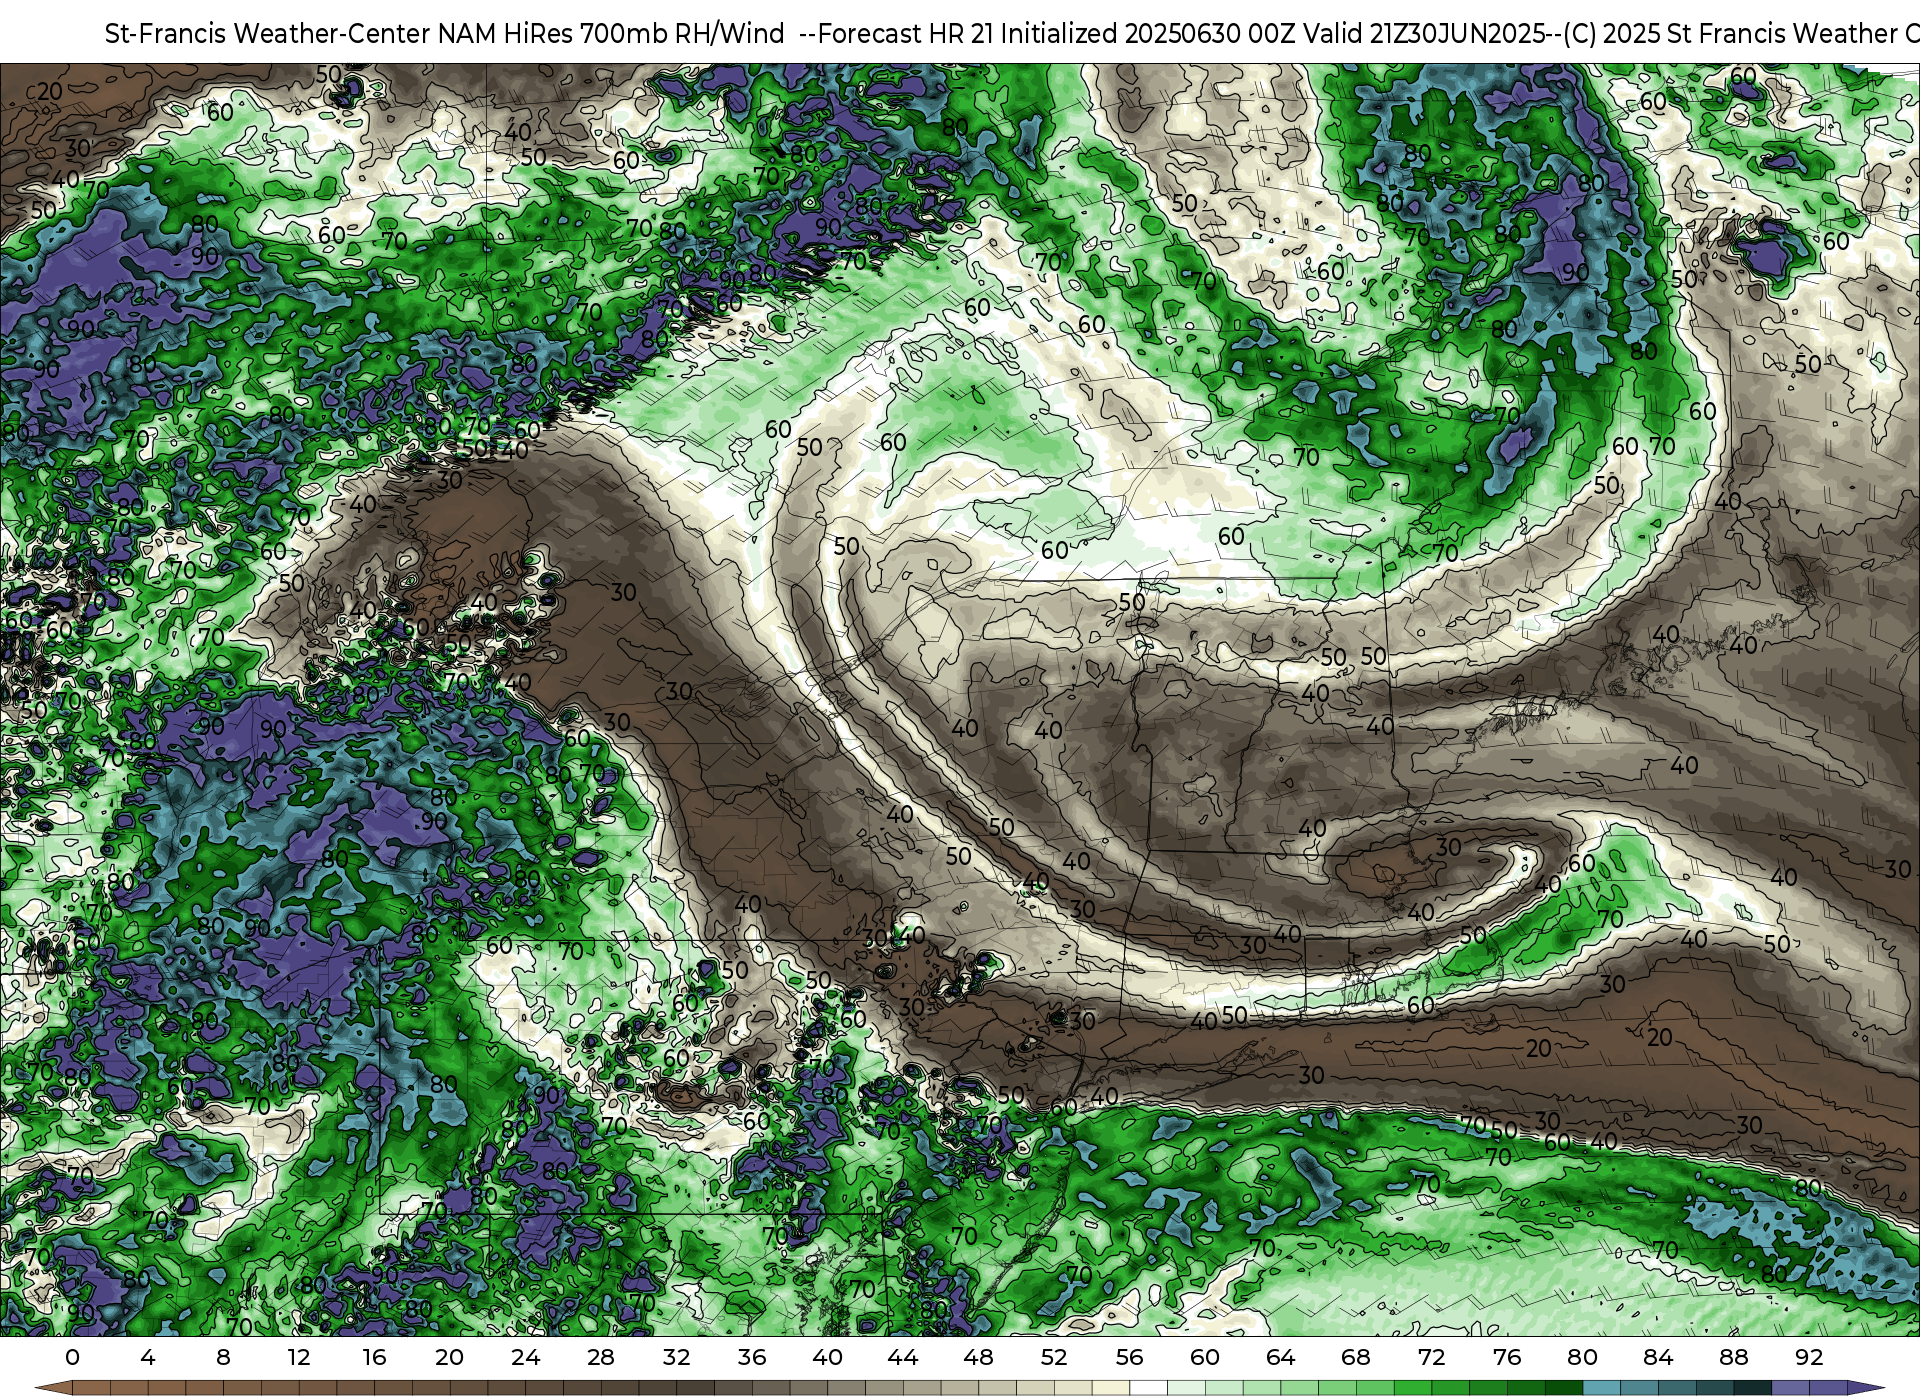Click the legend scale label 36
1920x1400 pixels.
[752, 1357]
